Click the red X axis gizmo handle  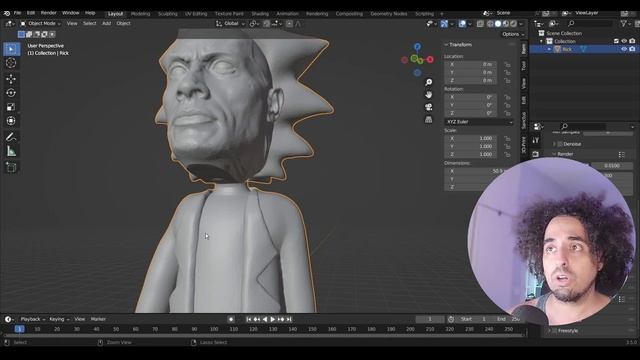pyautogui.click(x=430, y=60)
